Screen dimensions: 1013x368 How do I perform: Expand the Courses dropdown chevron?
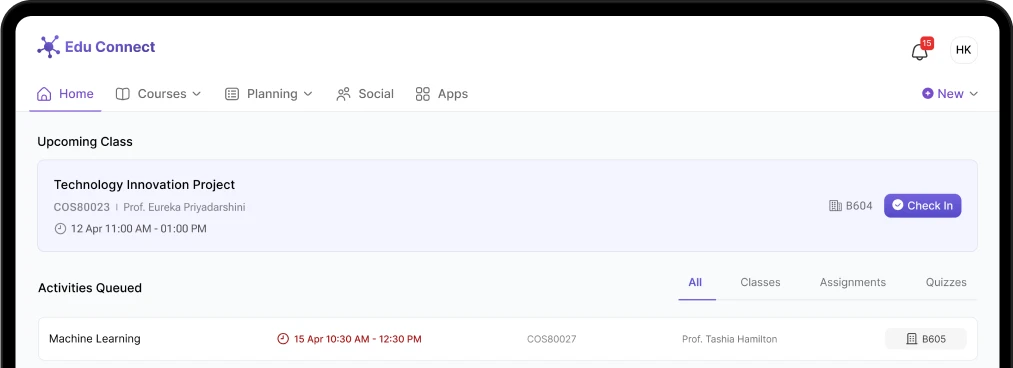pyautogui.click(x=196, y=94)
